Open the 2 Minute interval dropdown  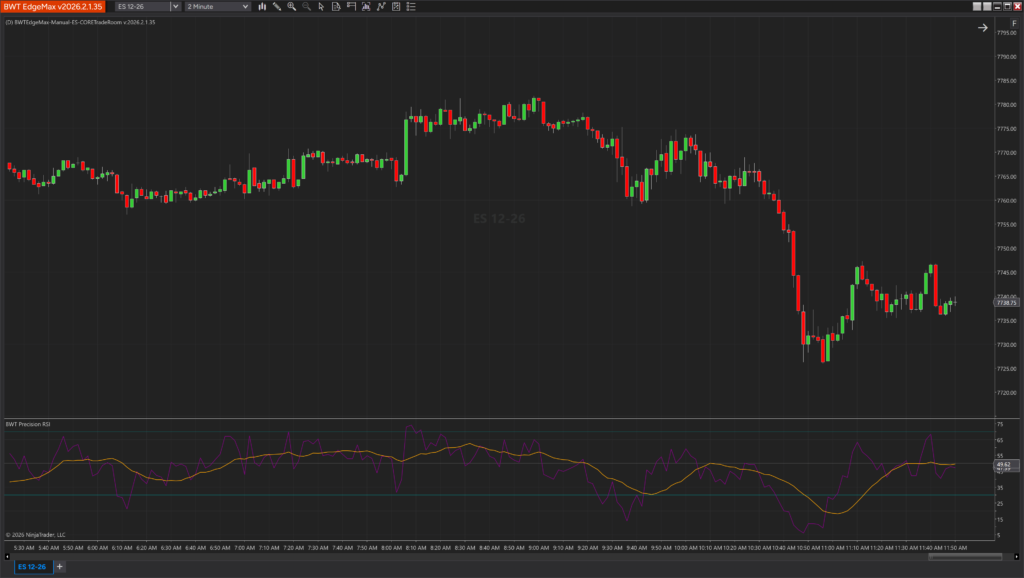(x=217, y=7)
